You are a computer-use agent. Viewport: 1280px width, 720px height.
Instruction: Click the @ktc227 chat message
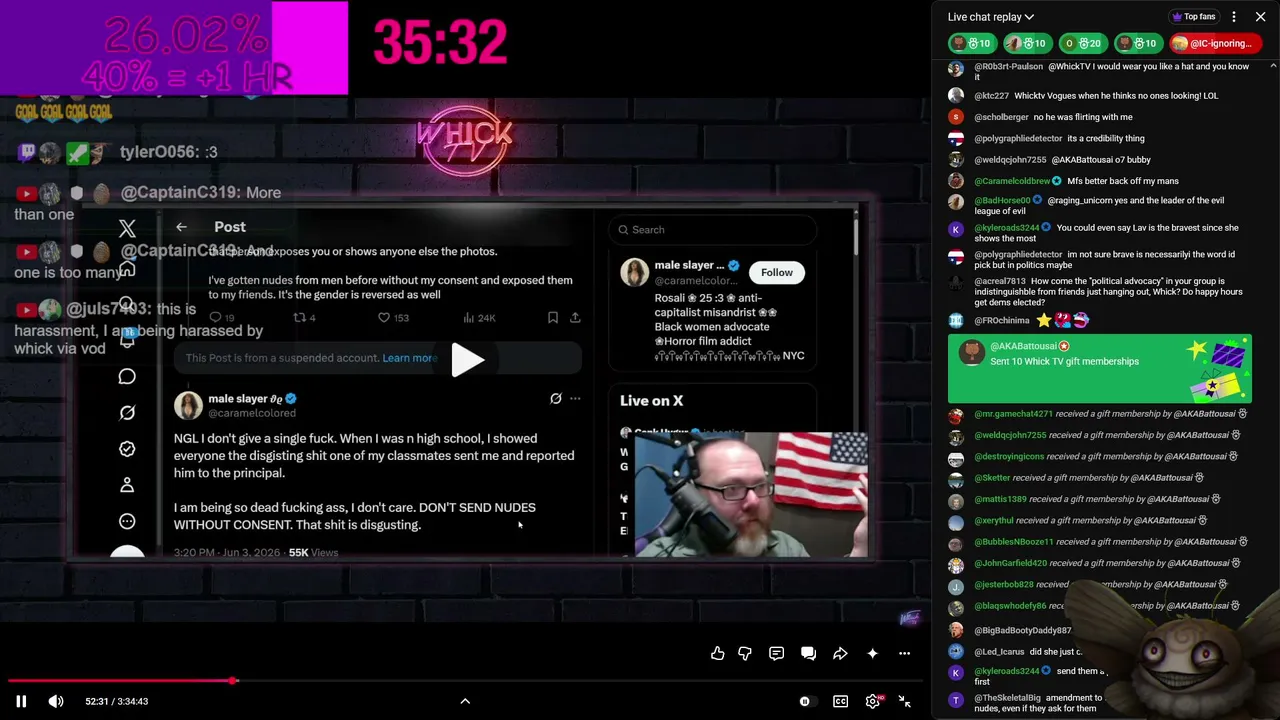(1100, 96)
